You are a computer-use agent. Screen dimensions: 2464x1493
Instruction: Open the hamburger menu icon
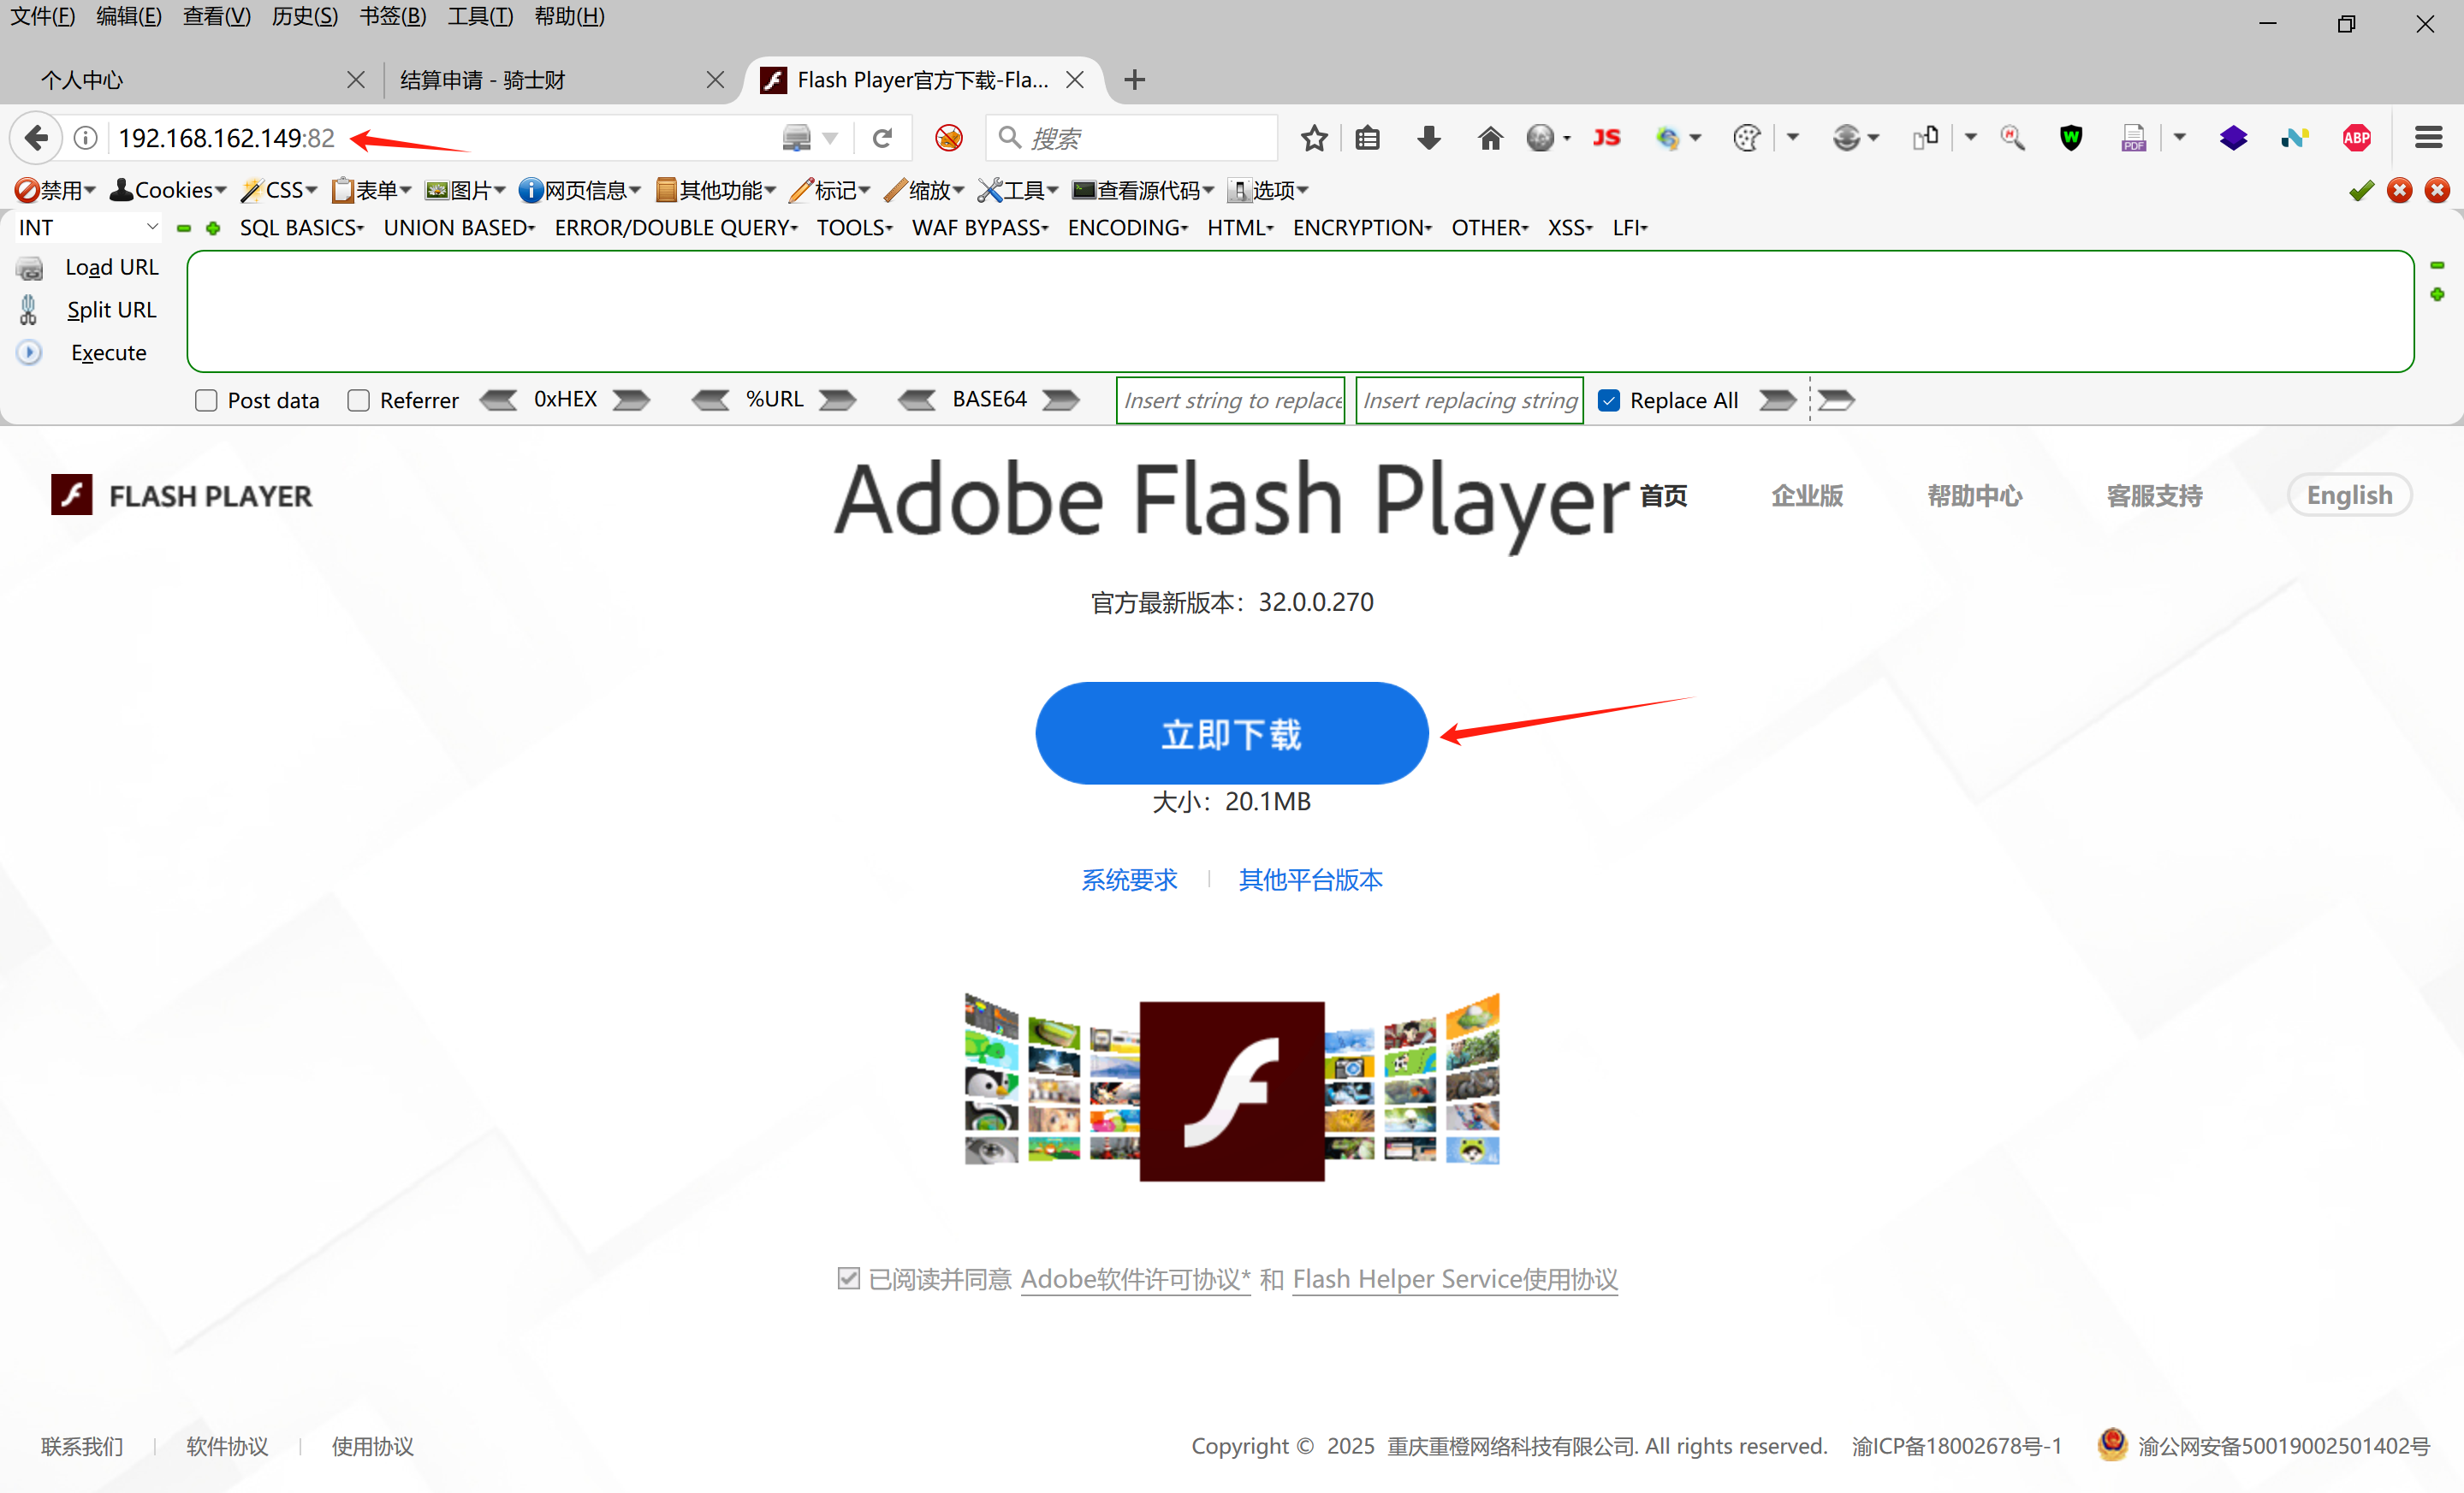click(x=2428, y=138)
